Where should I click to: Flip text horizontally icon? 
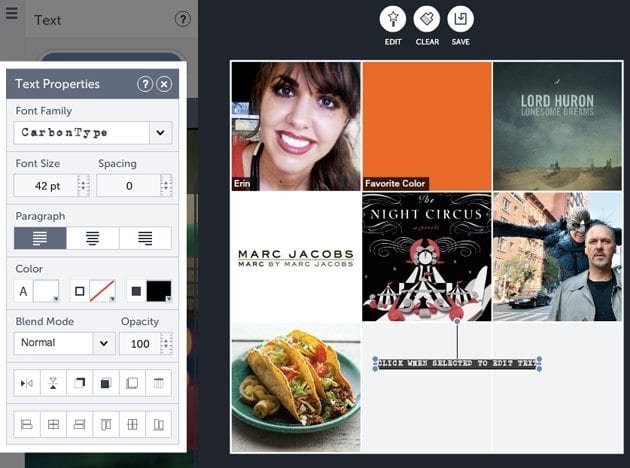coord(27,383)
